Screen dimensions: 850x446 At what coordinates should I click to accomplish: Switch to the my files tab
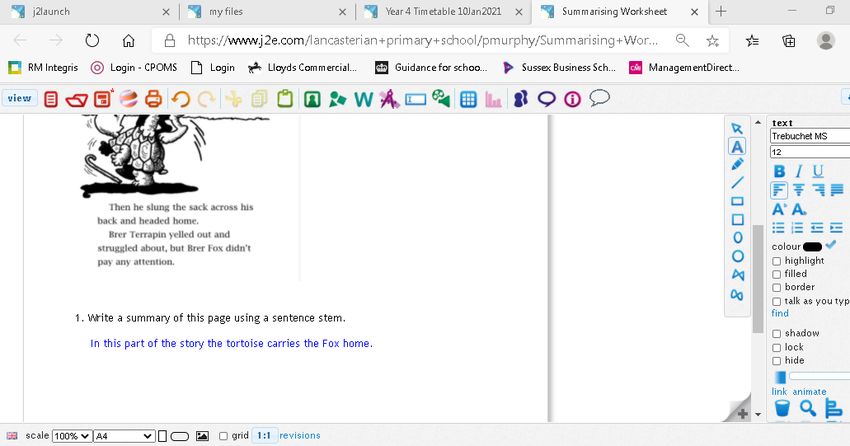click(x=266, y=11)
